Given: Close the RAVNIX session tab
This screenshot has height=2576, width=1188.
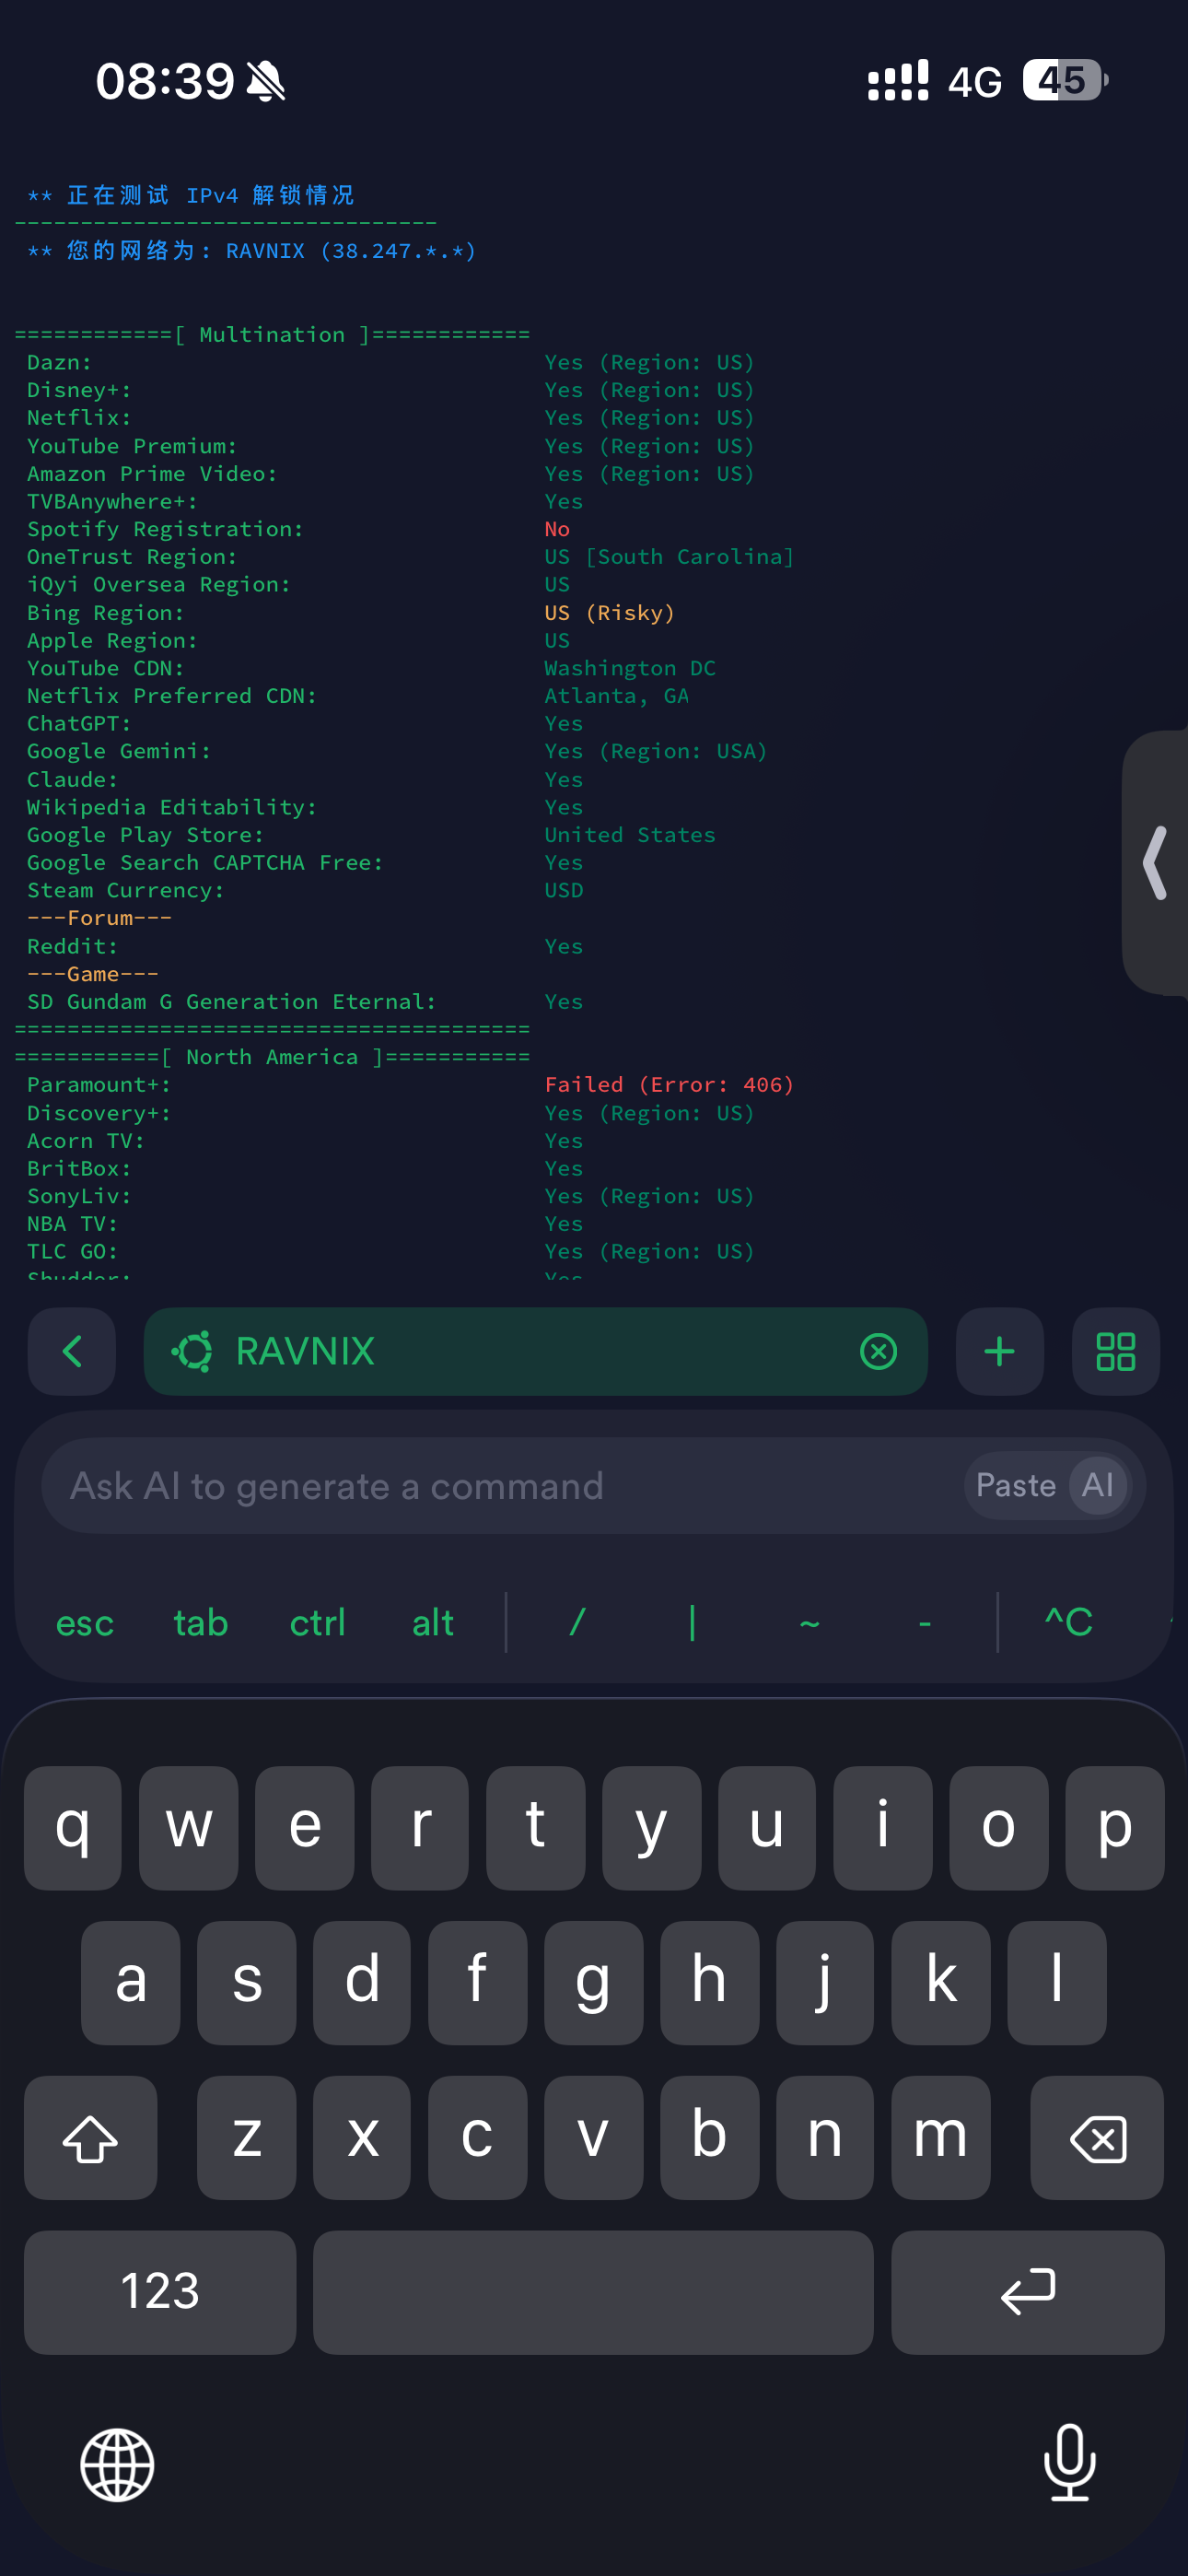Looking at the screenshot, I should (878, 1351).
